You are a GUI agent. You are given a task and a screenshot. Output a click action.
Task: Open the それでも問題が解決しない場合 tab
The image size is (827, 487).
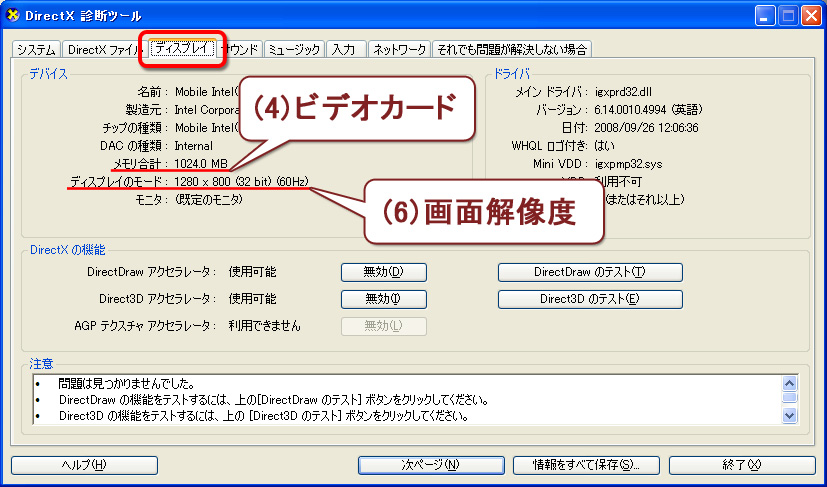[x=511, y=49]
